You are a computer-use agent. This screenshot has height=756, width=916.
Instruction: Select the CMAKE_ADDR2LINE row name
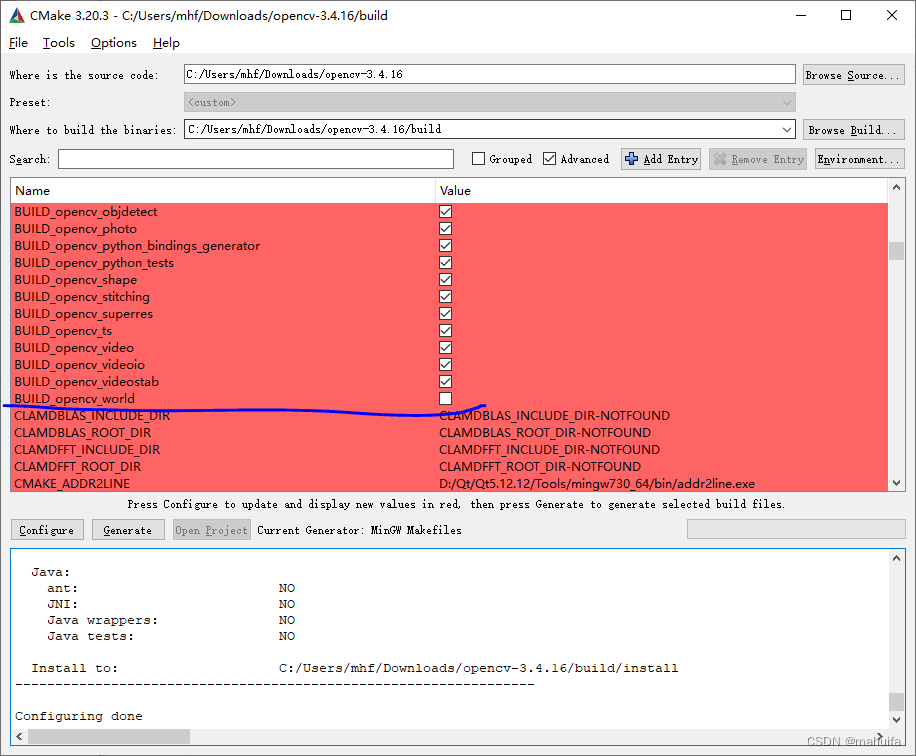click(x=72, y=483)
